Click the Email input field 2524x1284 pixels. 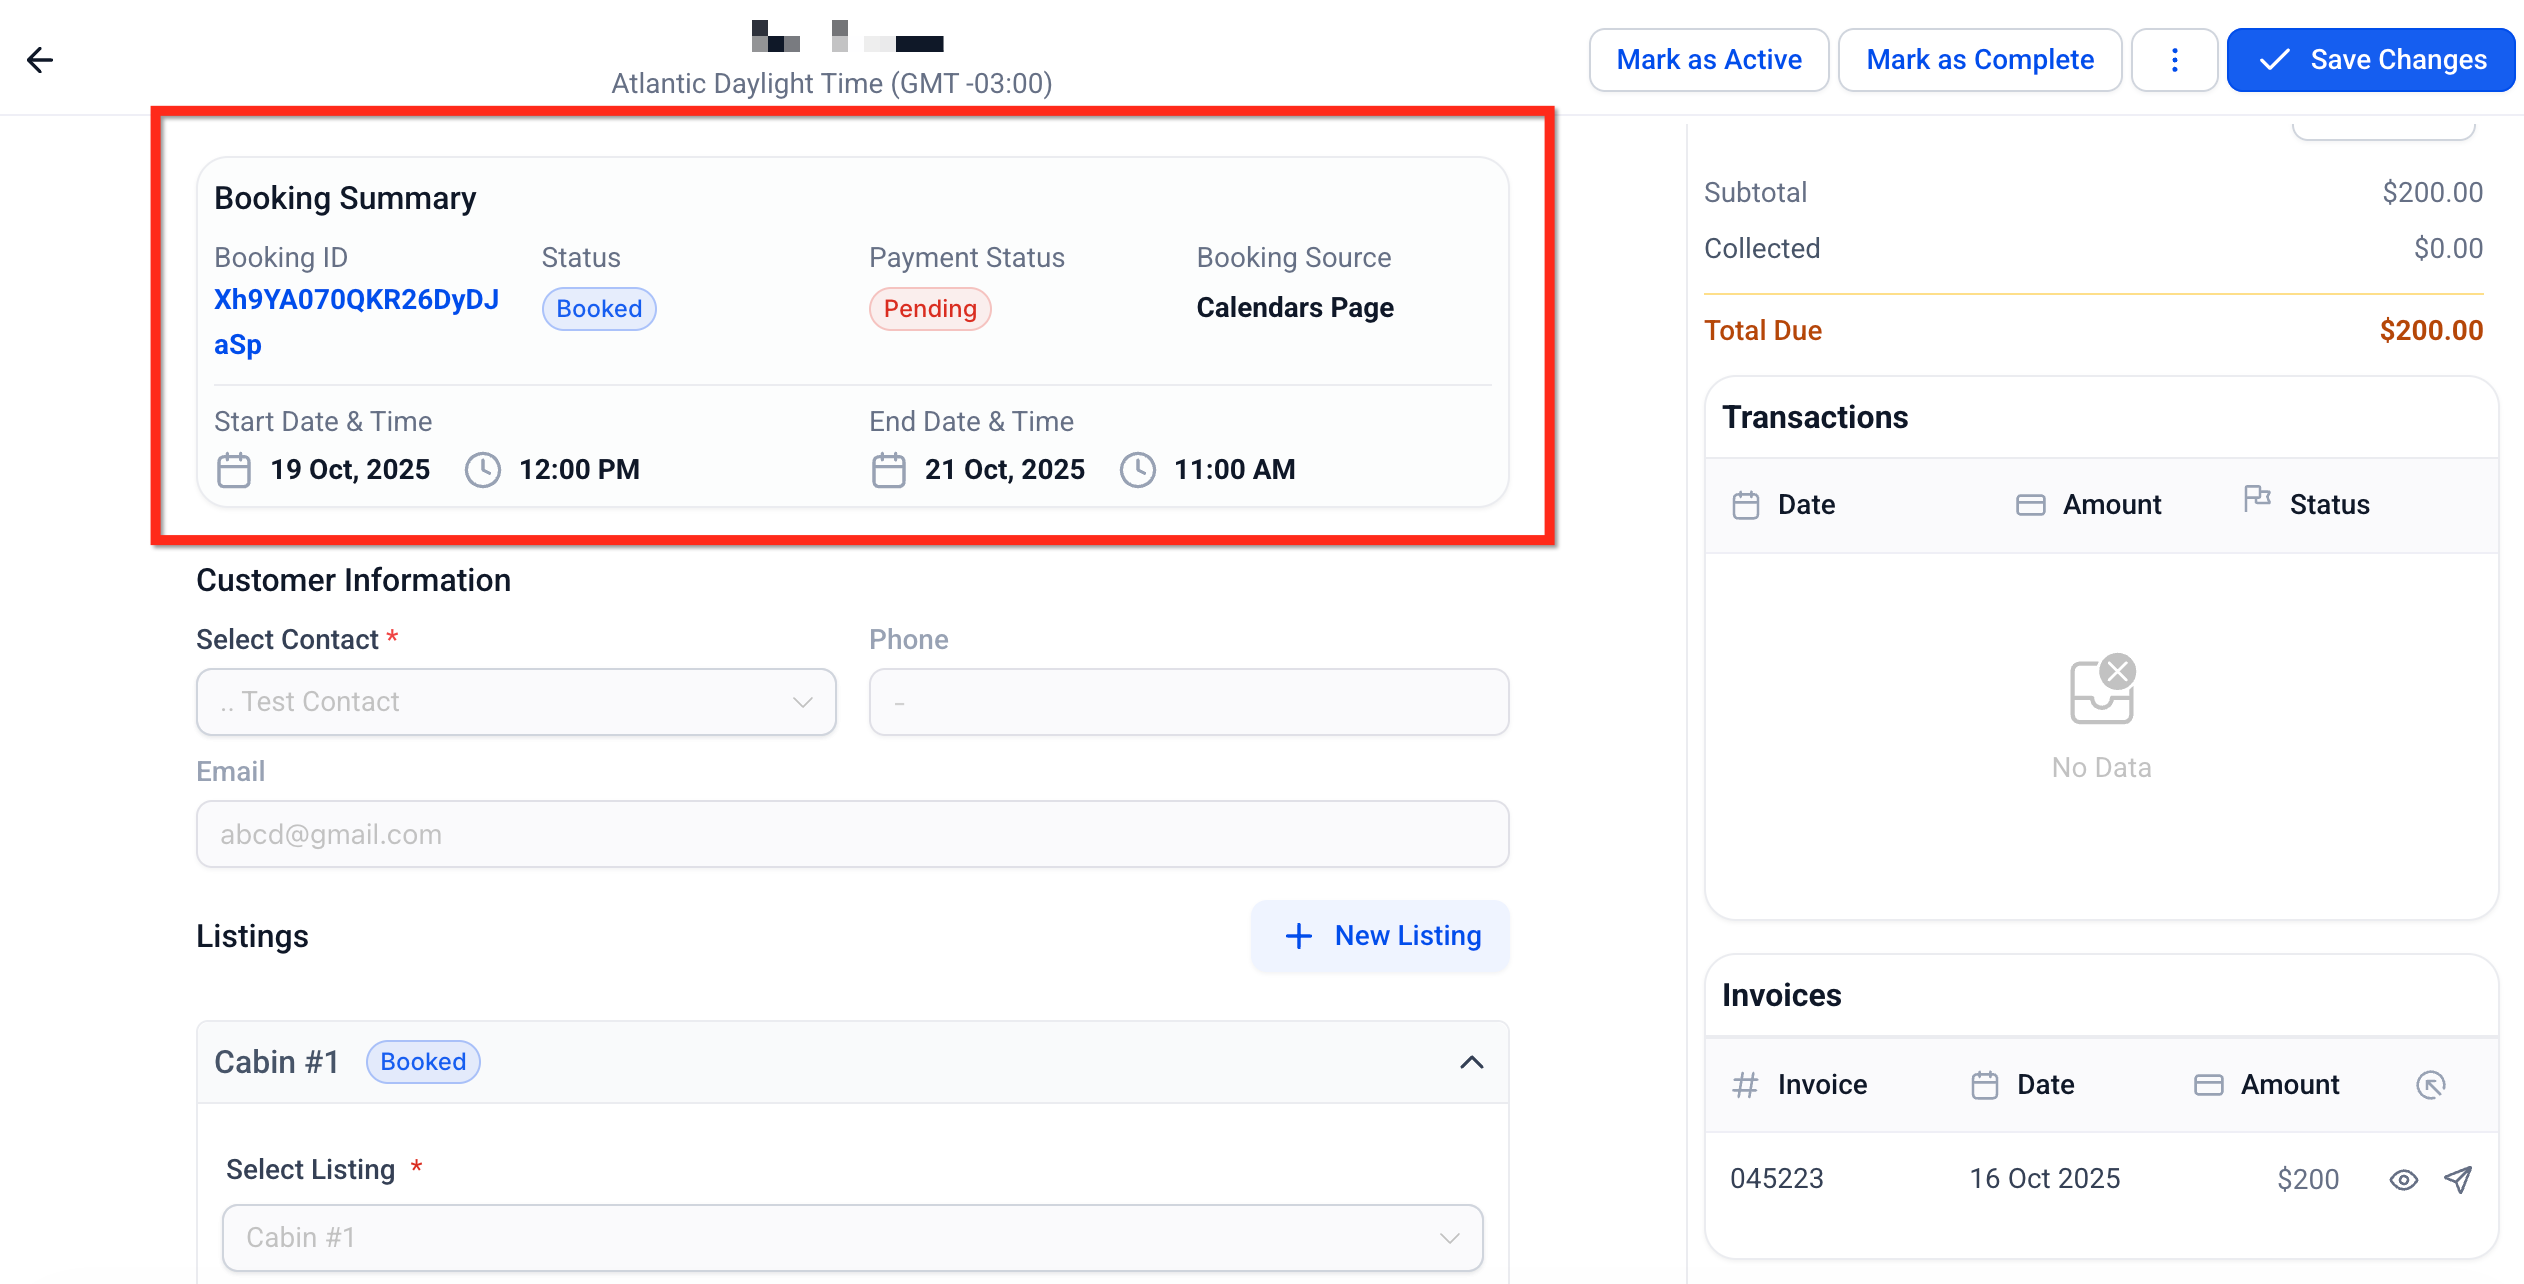[x=852, y=834]
